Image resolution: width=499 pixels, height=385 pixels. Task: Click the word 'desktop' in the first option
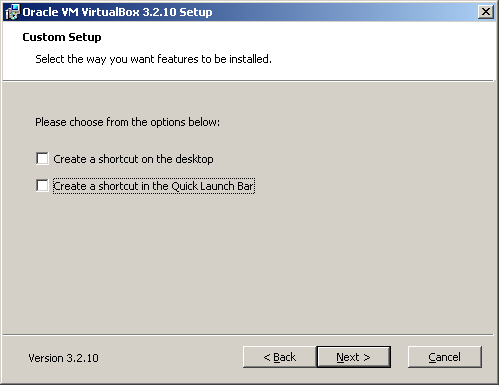pos(194,159)
